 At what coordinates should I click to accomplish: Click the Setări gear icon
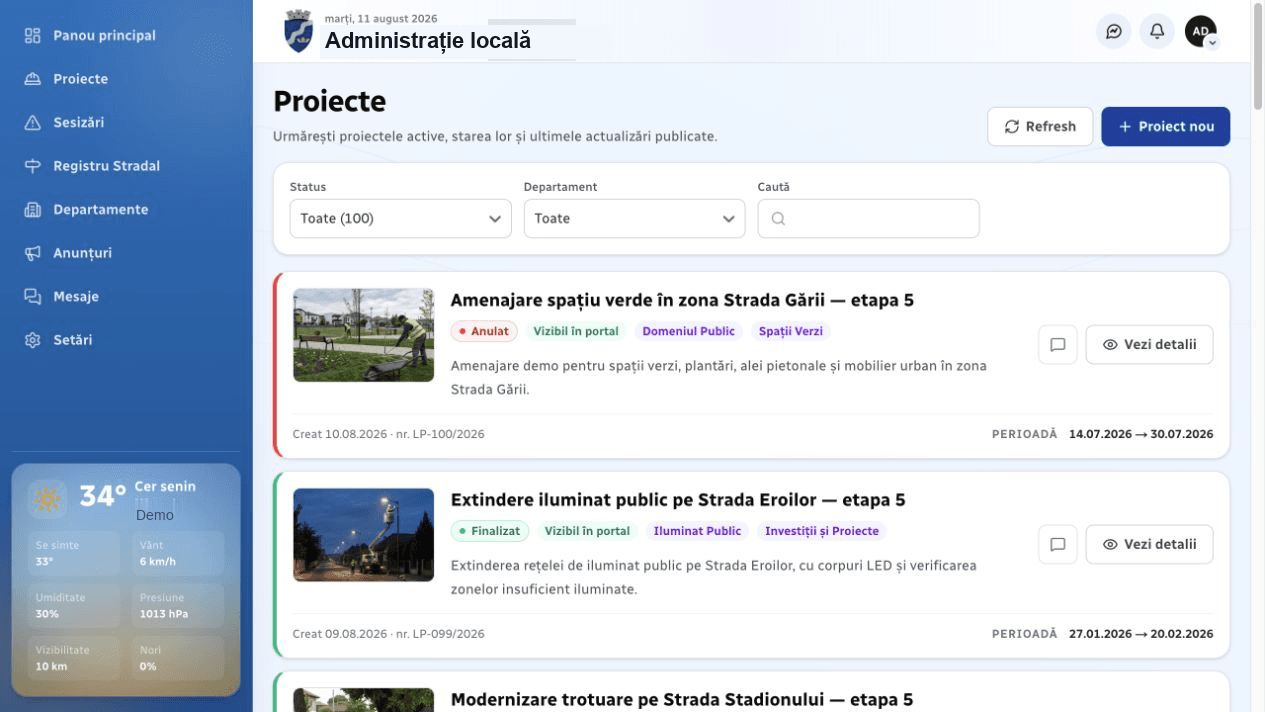click(x=33, y=340)
